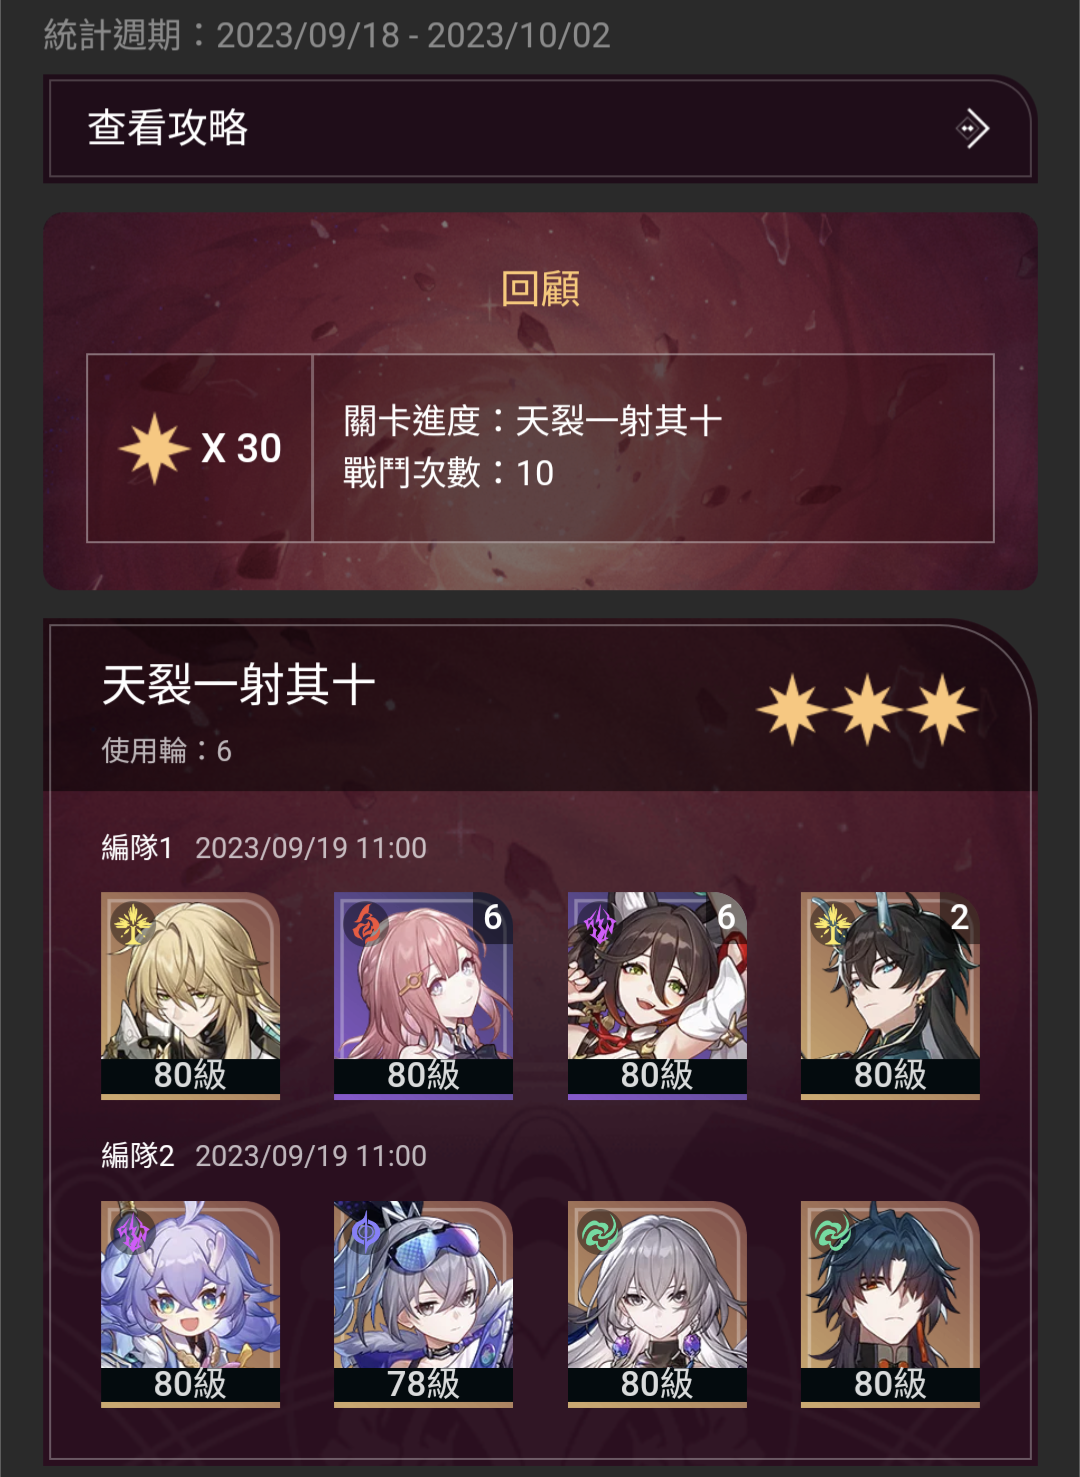This screenshot has height=1477, width=1080.
Task: Select the level 78 goggles character
Action: pyautogui.click(x=423, y=1304)
